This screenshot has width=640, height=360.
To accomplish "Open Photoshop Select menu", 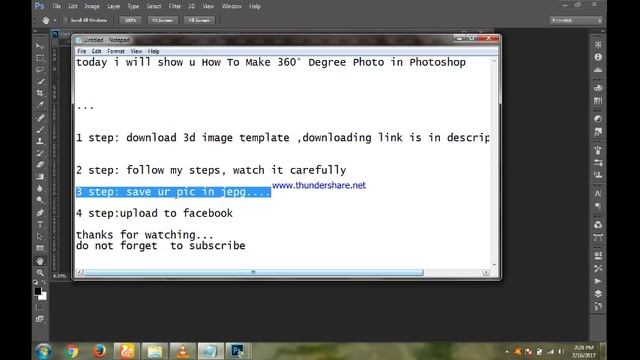I will [154, 7].
